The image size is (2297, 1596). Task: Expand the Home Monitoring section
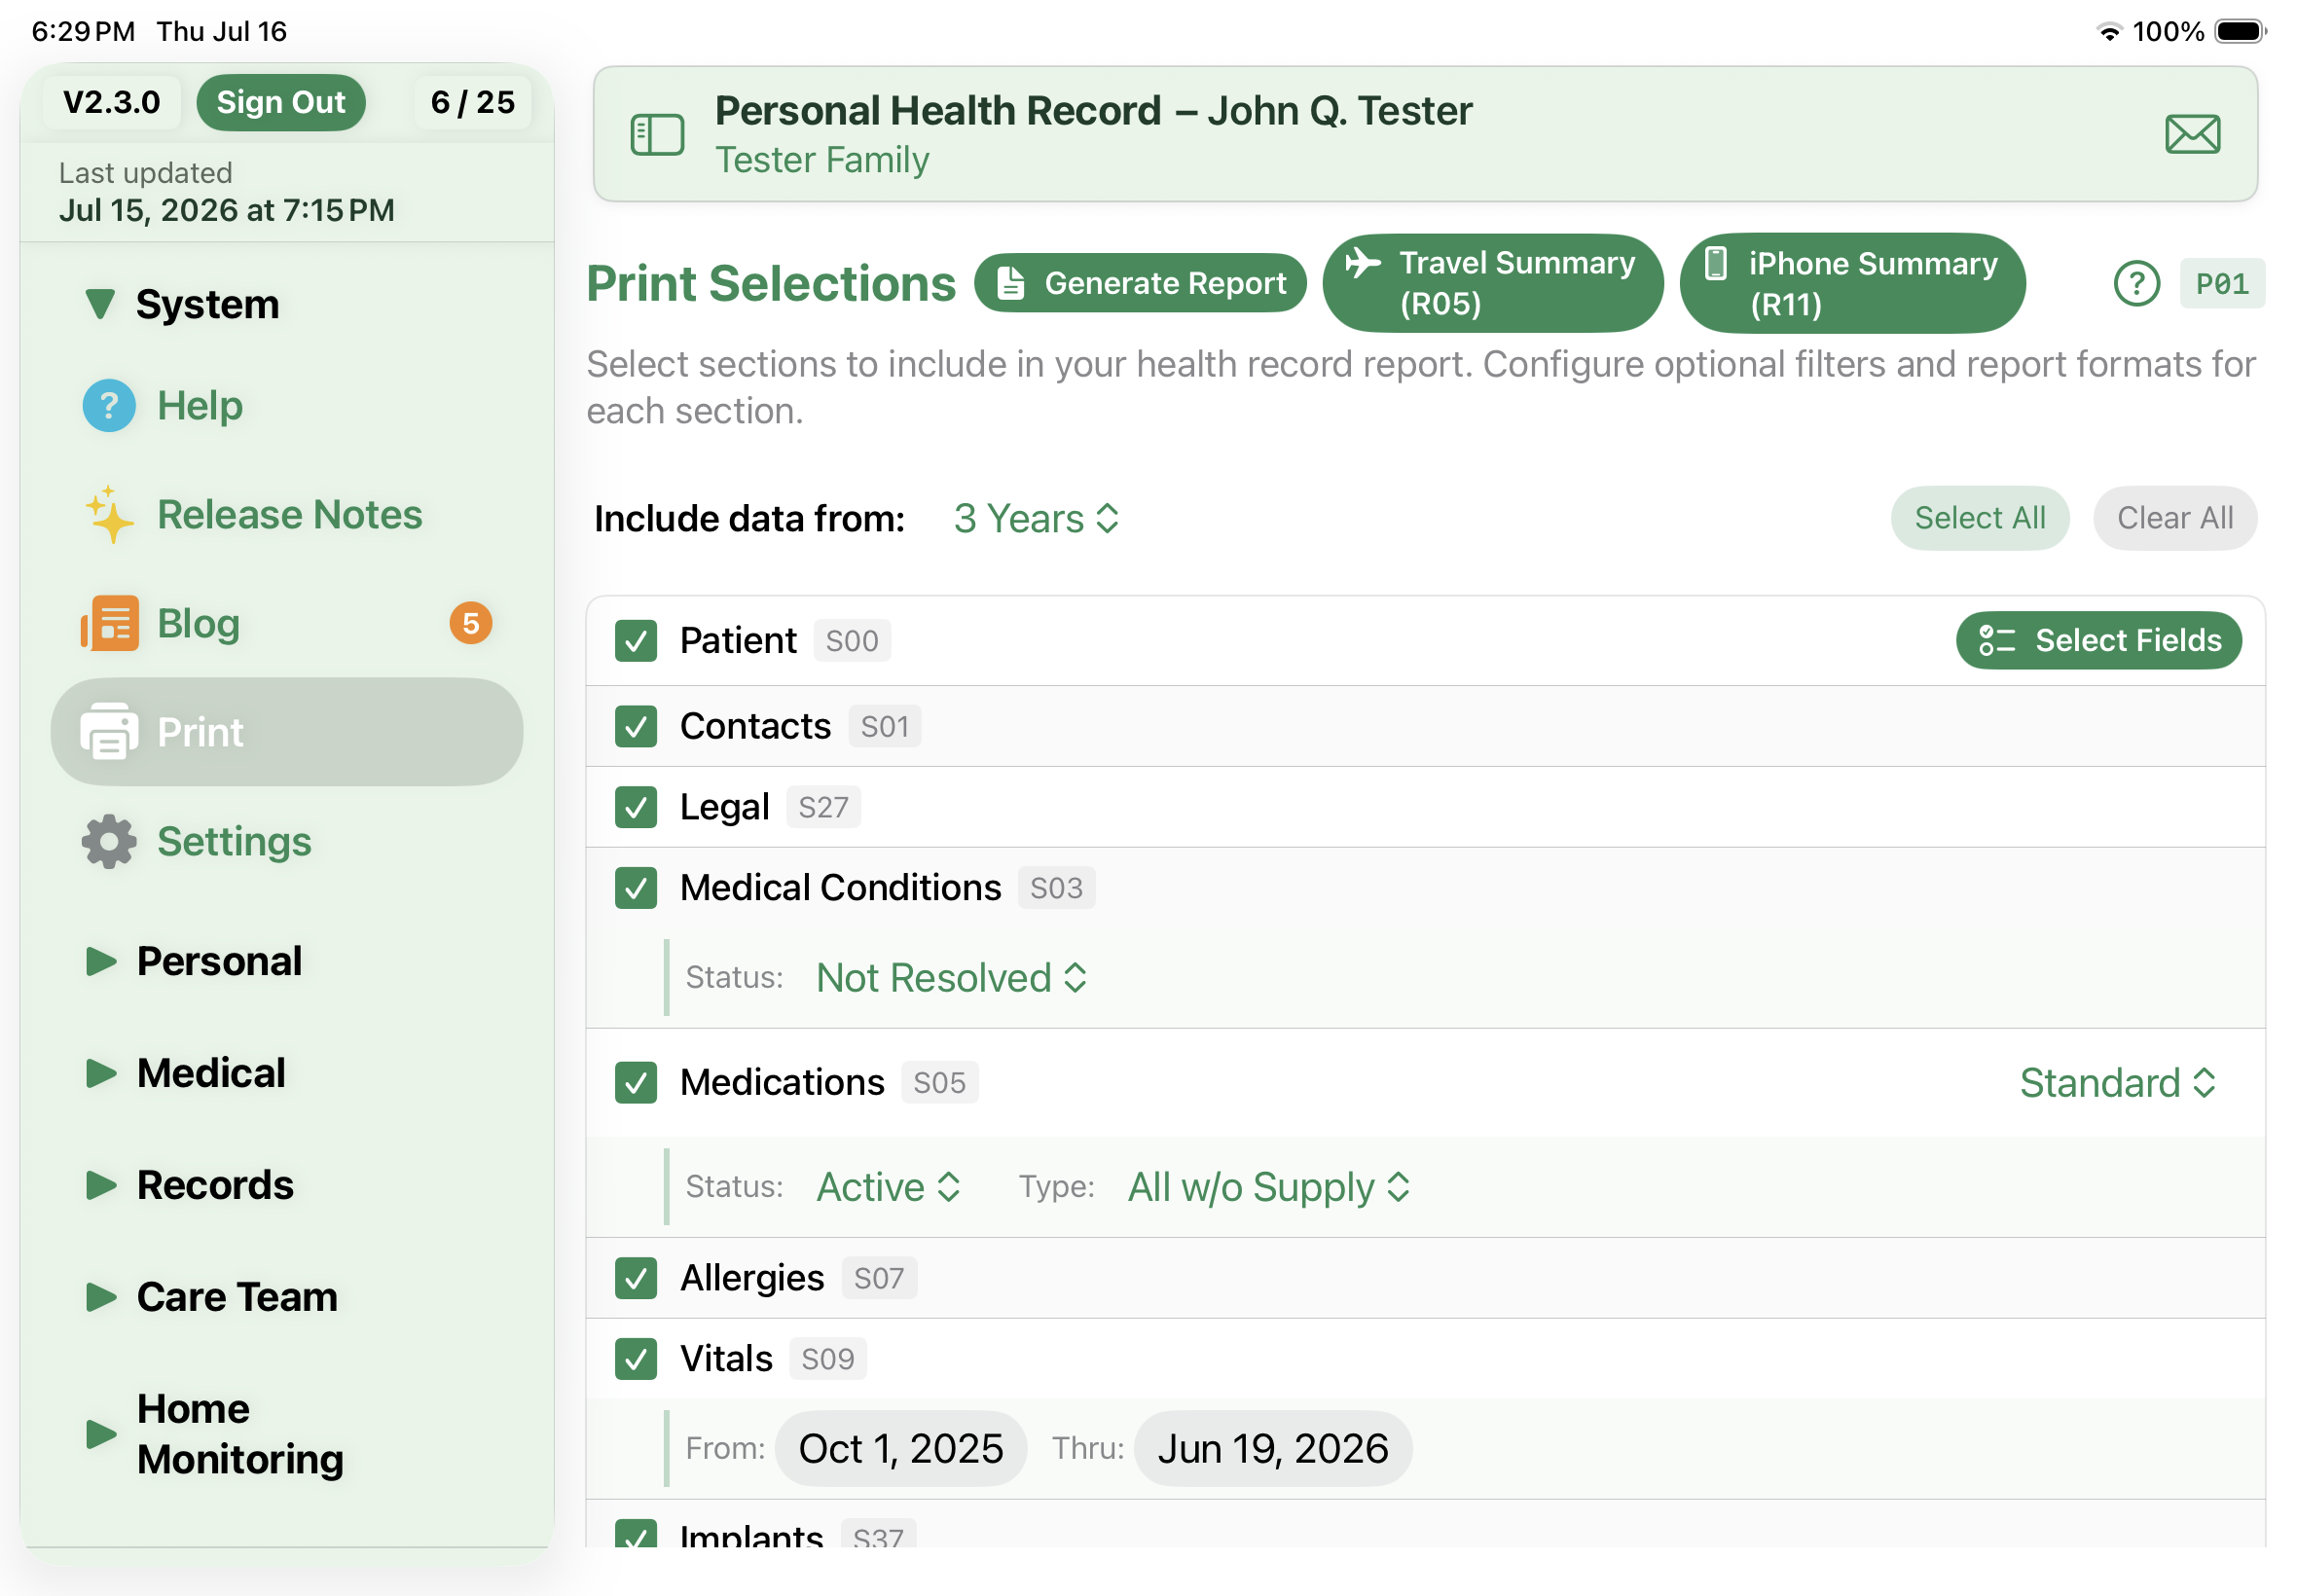pos(100,1434)
